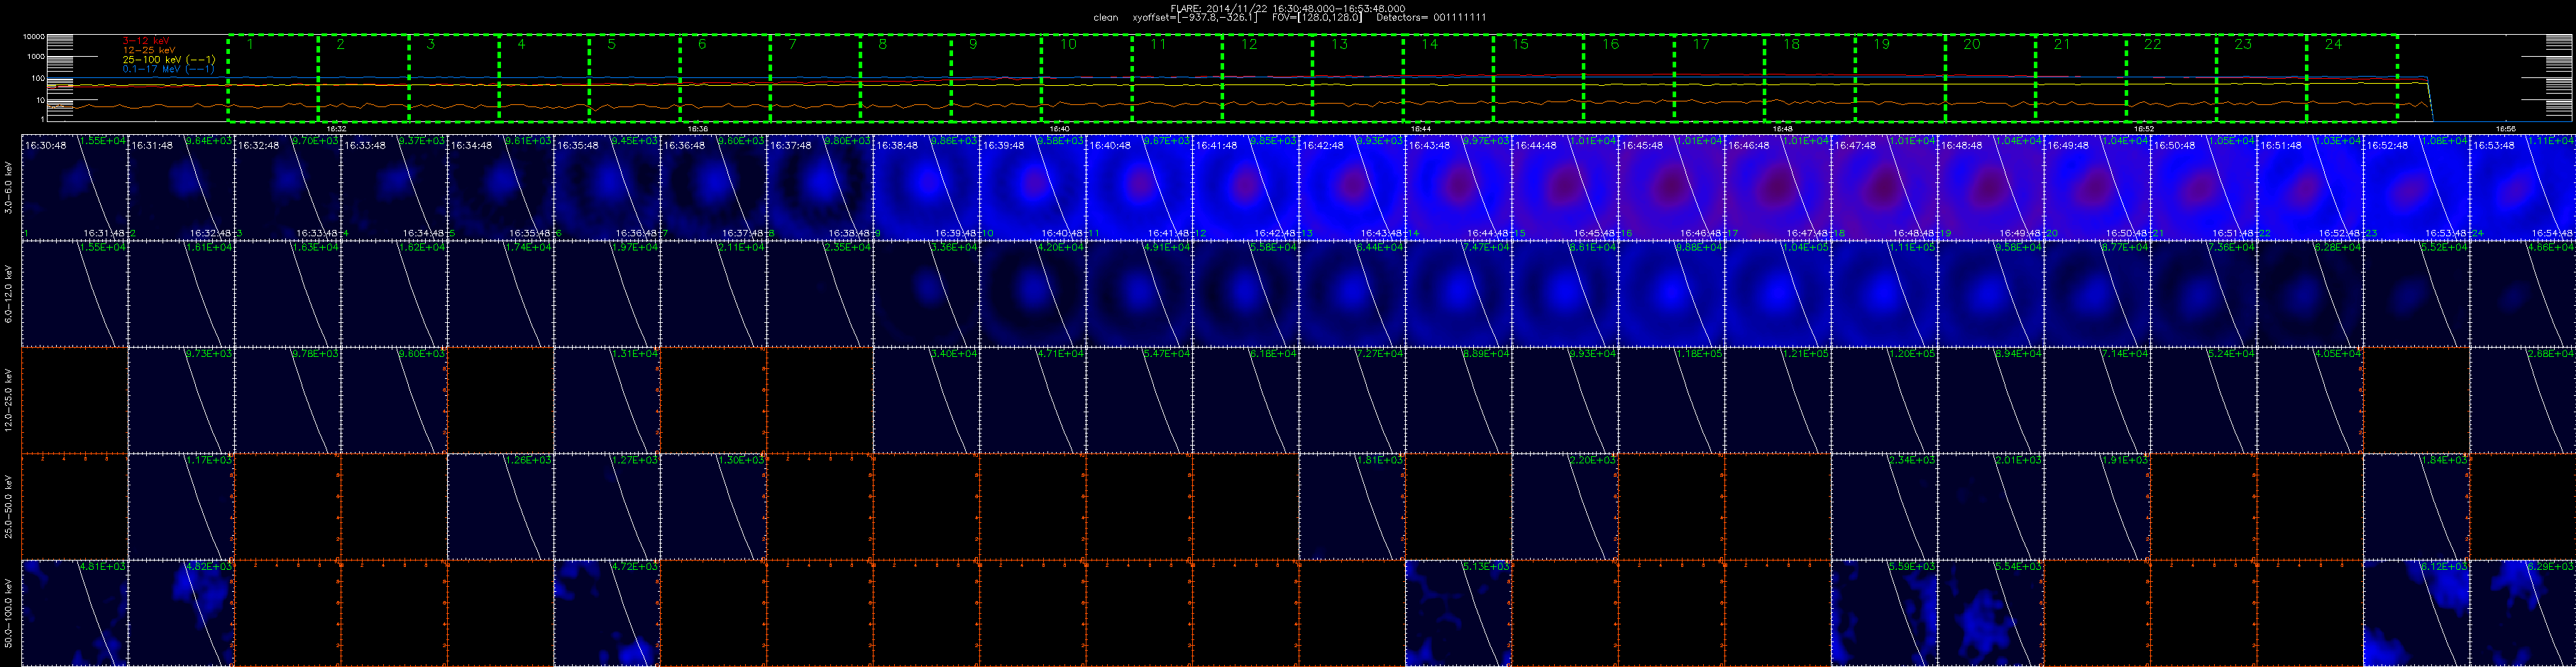Image resolution: width=2576 pixels, height=667 pixels.
Task: Select interval box 24 in the light curve
Action: 2352,79
